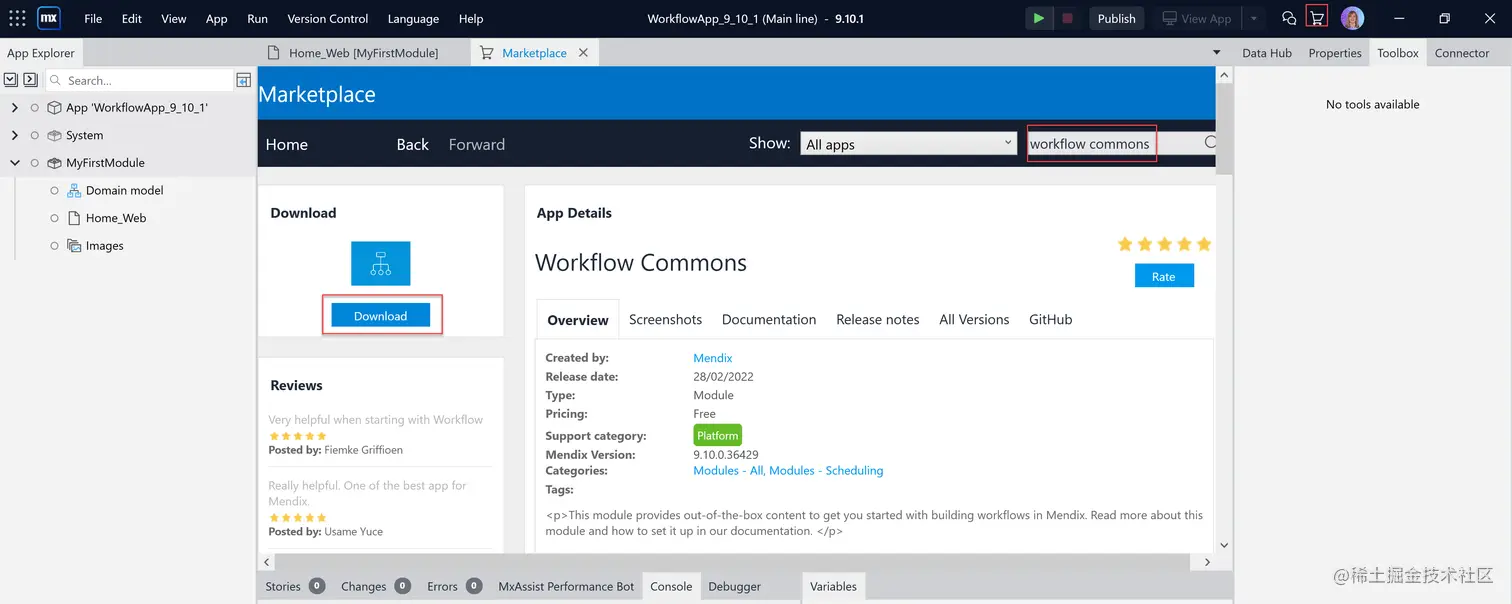1512x604 pixels.
Task: Click the blue Download button
Action: click(x=380, y=315)
